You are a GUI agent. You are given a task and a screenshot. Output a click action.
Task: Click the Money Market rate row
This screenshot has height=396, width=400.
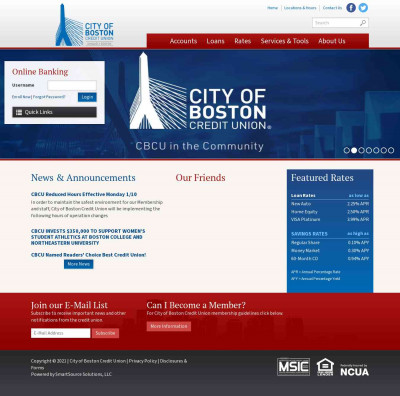tap(330, 250)
